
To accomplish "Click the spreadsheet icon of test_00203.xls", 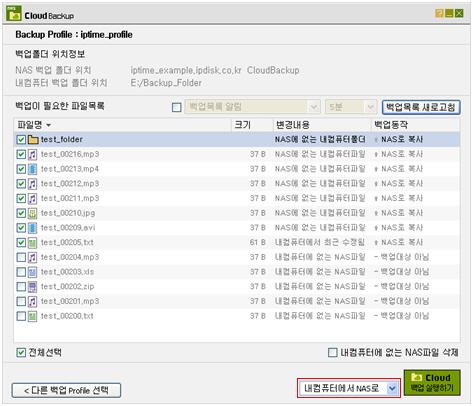I will pos(32,272).
